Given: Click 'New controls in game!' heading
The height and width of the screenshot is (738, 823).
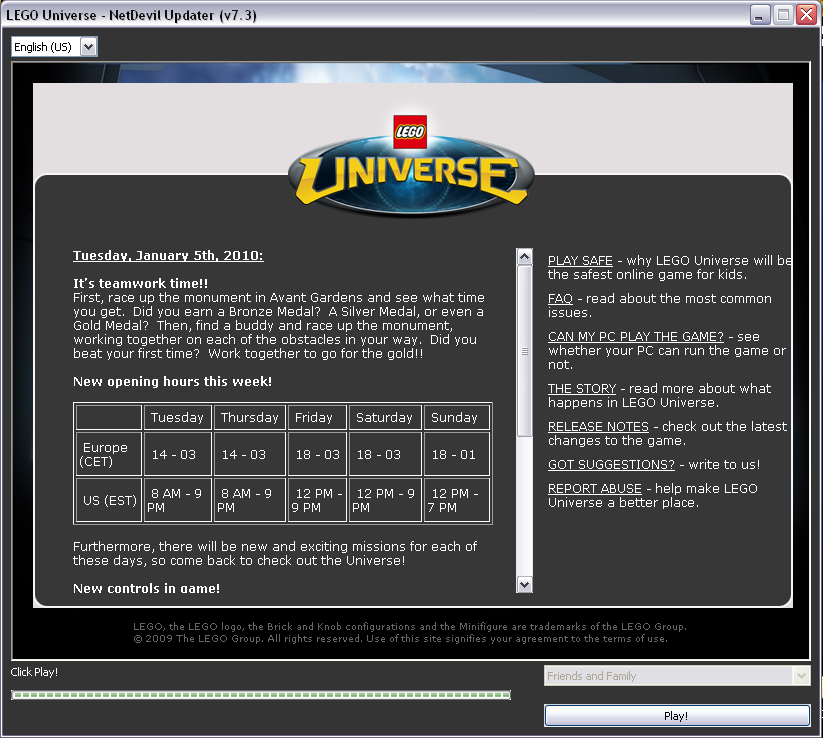Looking at the screenshot, I should pos(146,588).
